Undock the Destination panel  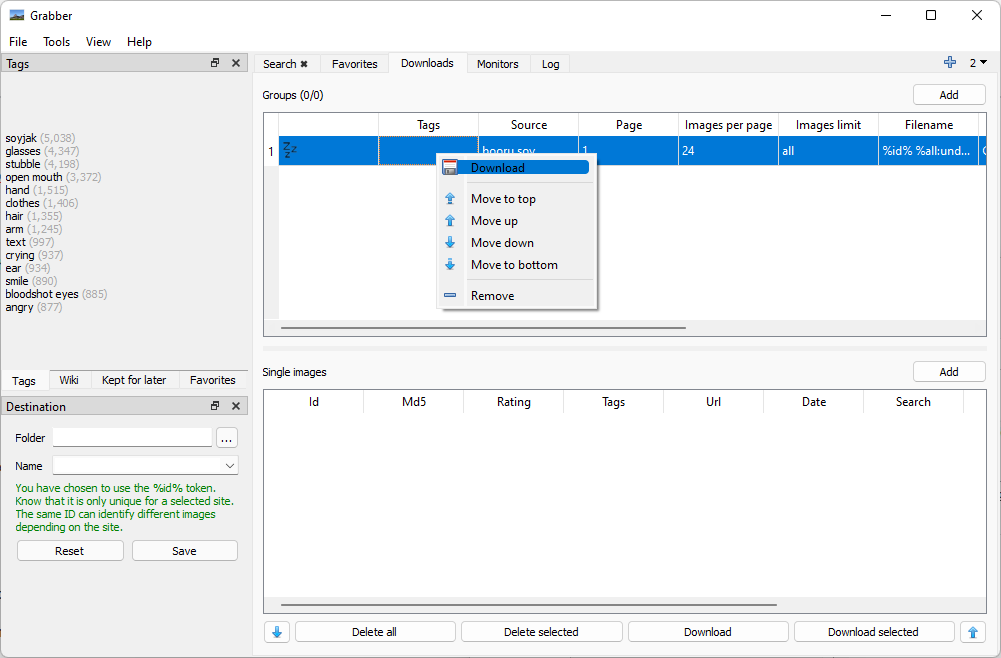[215, 406]
